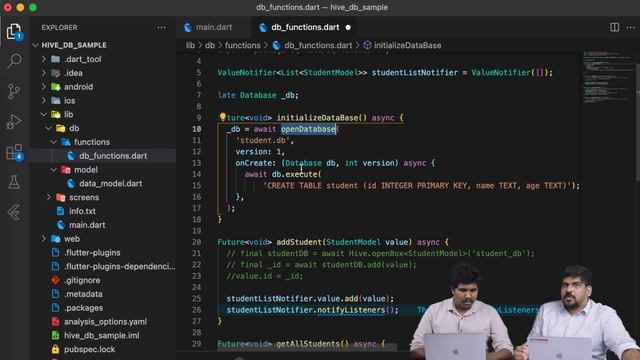Split the editor to the right
This screenshot has height=360, width=640.
(614, 27)
